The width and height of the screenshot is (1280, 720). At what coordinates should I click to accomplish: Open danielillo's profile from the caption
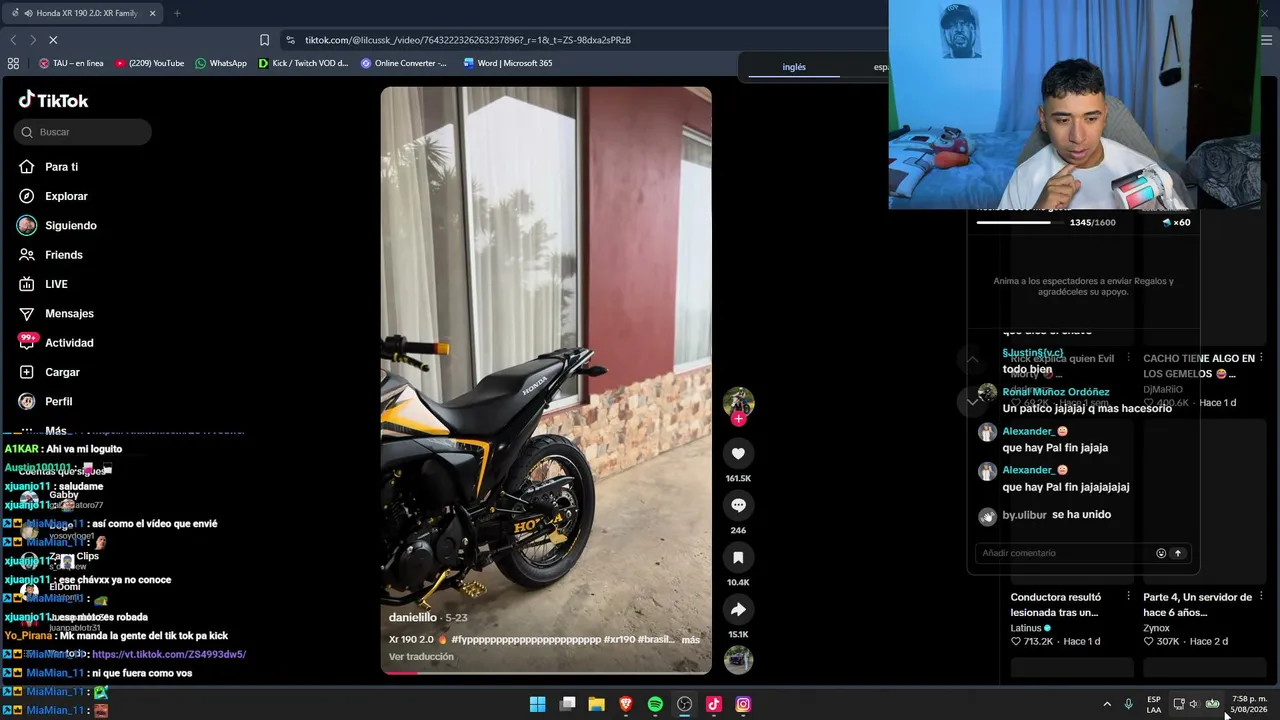(413, 618)
